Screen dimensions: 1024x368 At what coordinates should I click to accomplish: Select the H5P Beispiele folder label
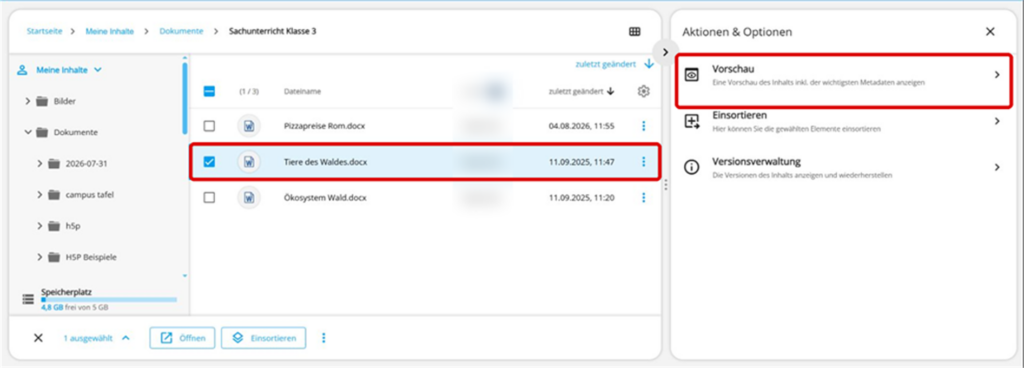[91, 258]
